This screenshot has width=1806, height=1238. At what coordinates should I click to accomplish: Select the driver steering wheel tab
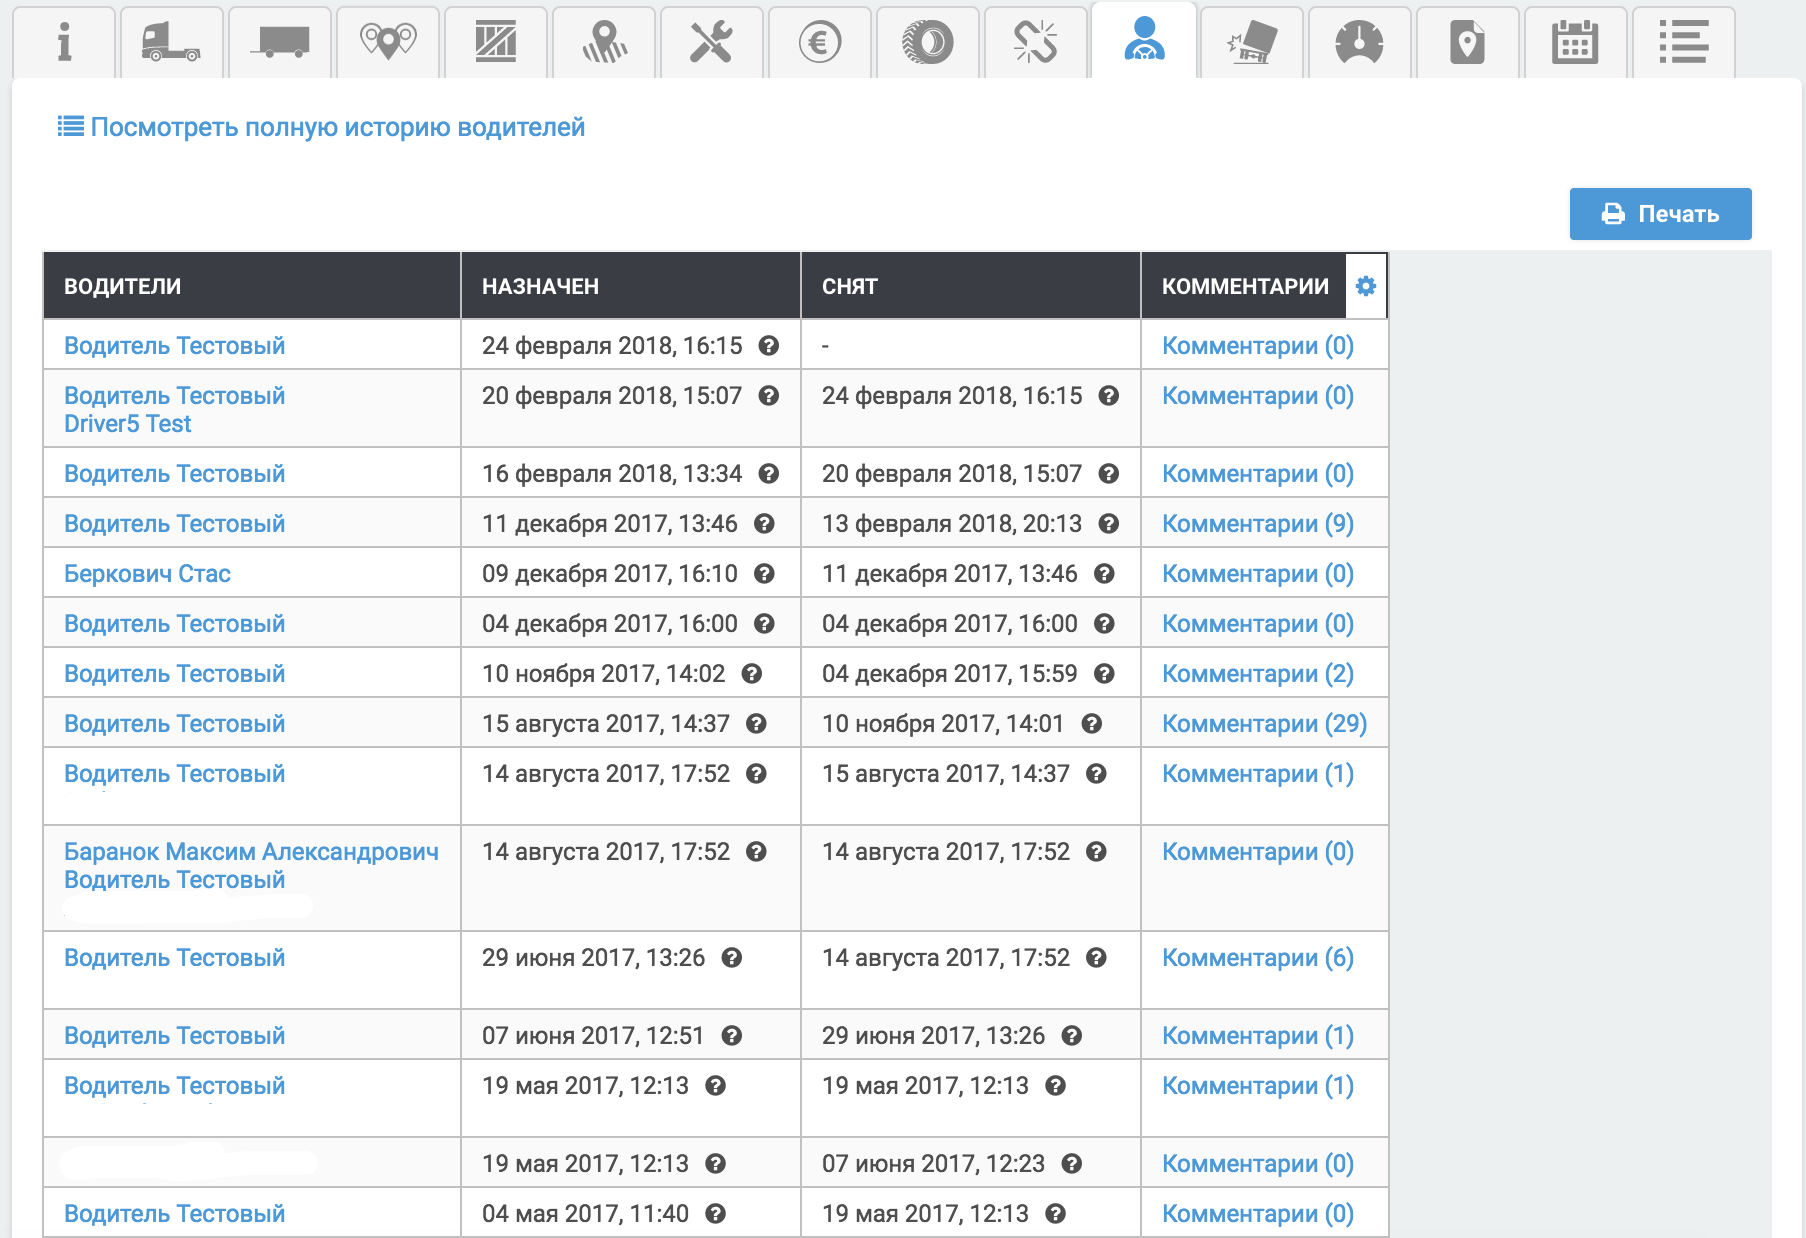[x=1144, y=41]
